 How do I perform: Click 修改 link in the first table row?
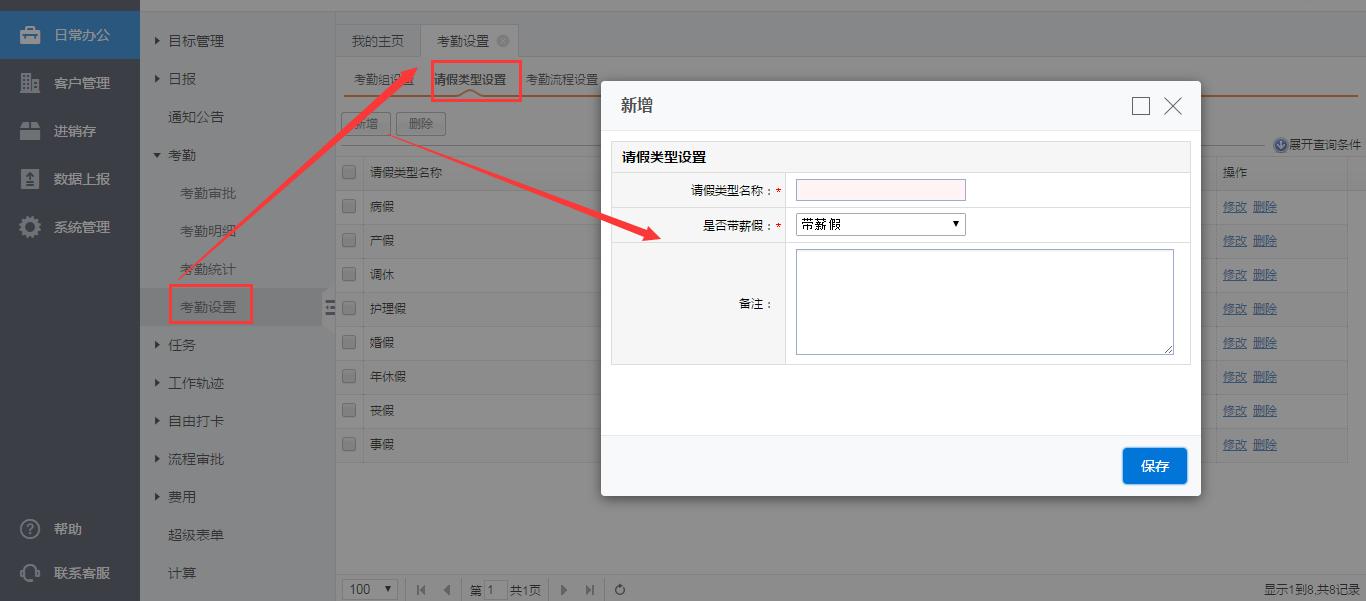(x=1234, y=207)
